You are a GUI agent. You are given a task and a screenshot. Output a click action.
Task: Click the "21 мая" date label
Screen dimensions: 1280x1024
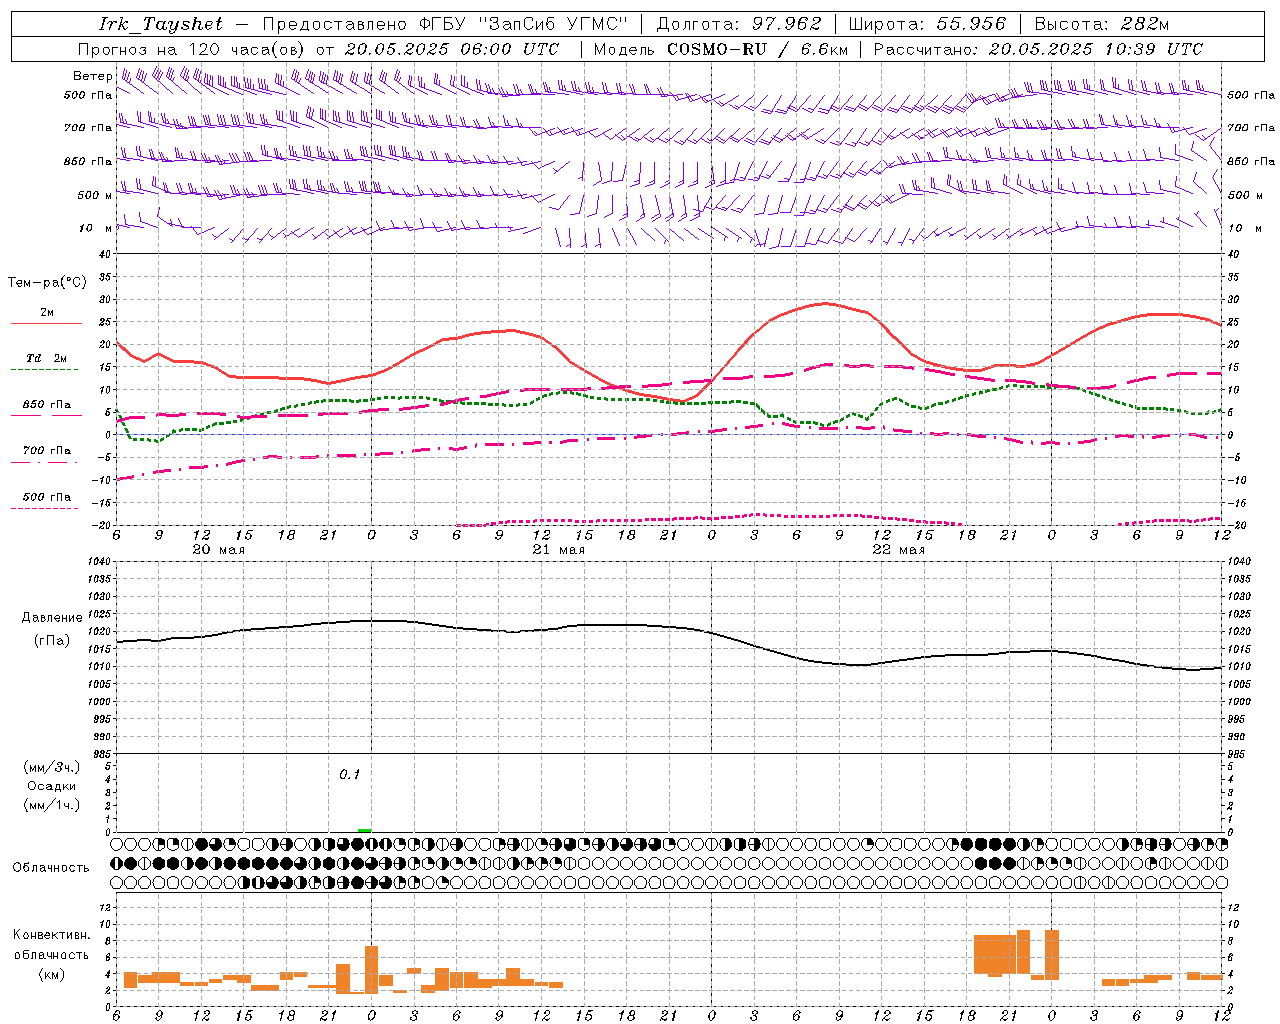559,550
